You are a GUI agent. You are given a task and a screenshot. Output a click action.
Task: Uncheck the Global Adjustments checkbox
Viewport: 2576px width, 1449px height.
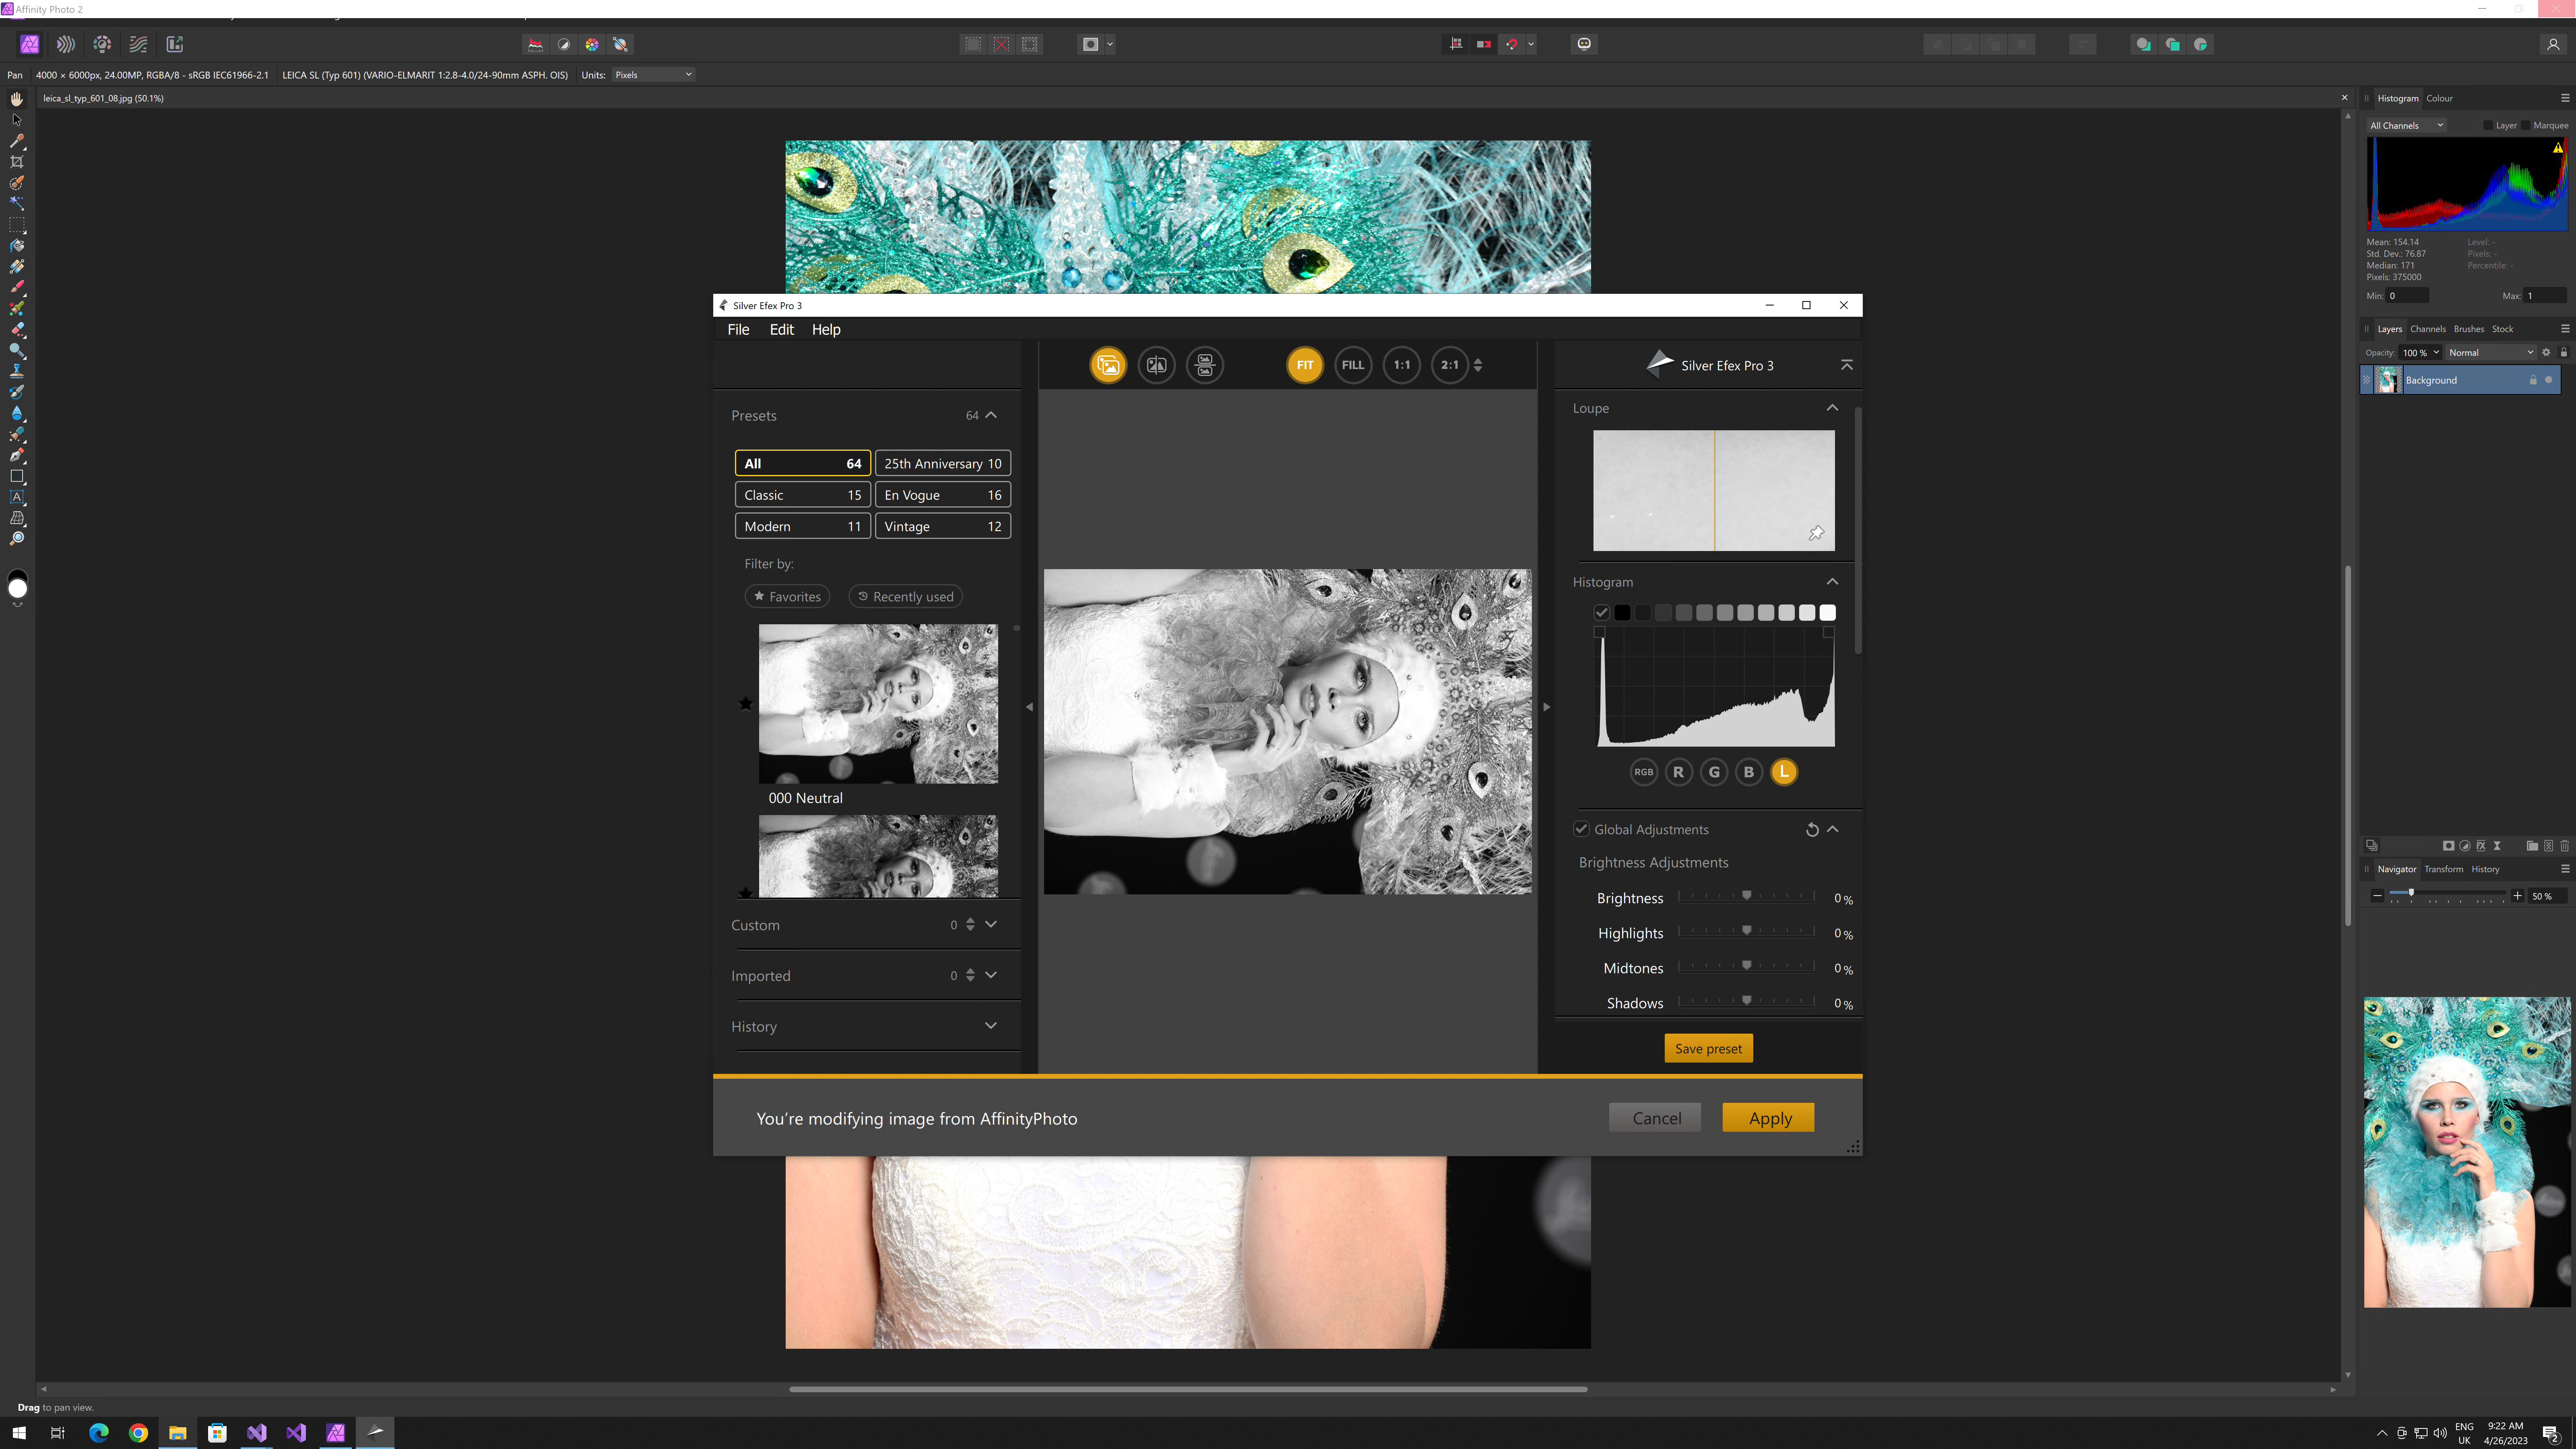point(1581,829)
